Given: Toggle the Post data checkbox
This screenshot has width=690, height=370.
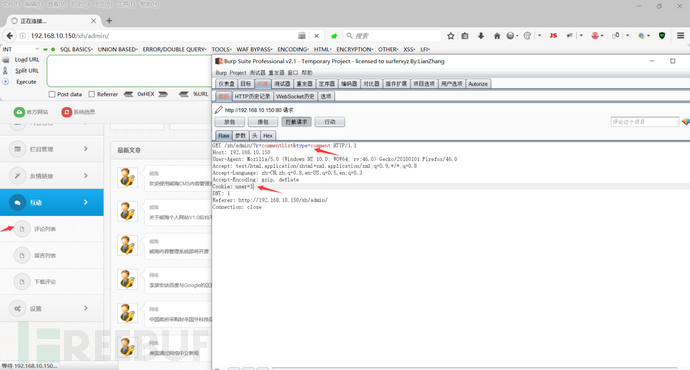Looking at the screenshot, I should pos(52,94).
